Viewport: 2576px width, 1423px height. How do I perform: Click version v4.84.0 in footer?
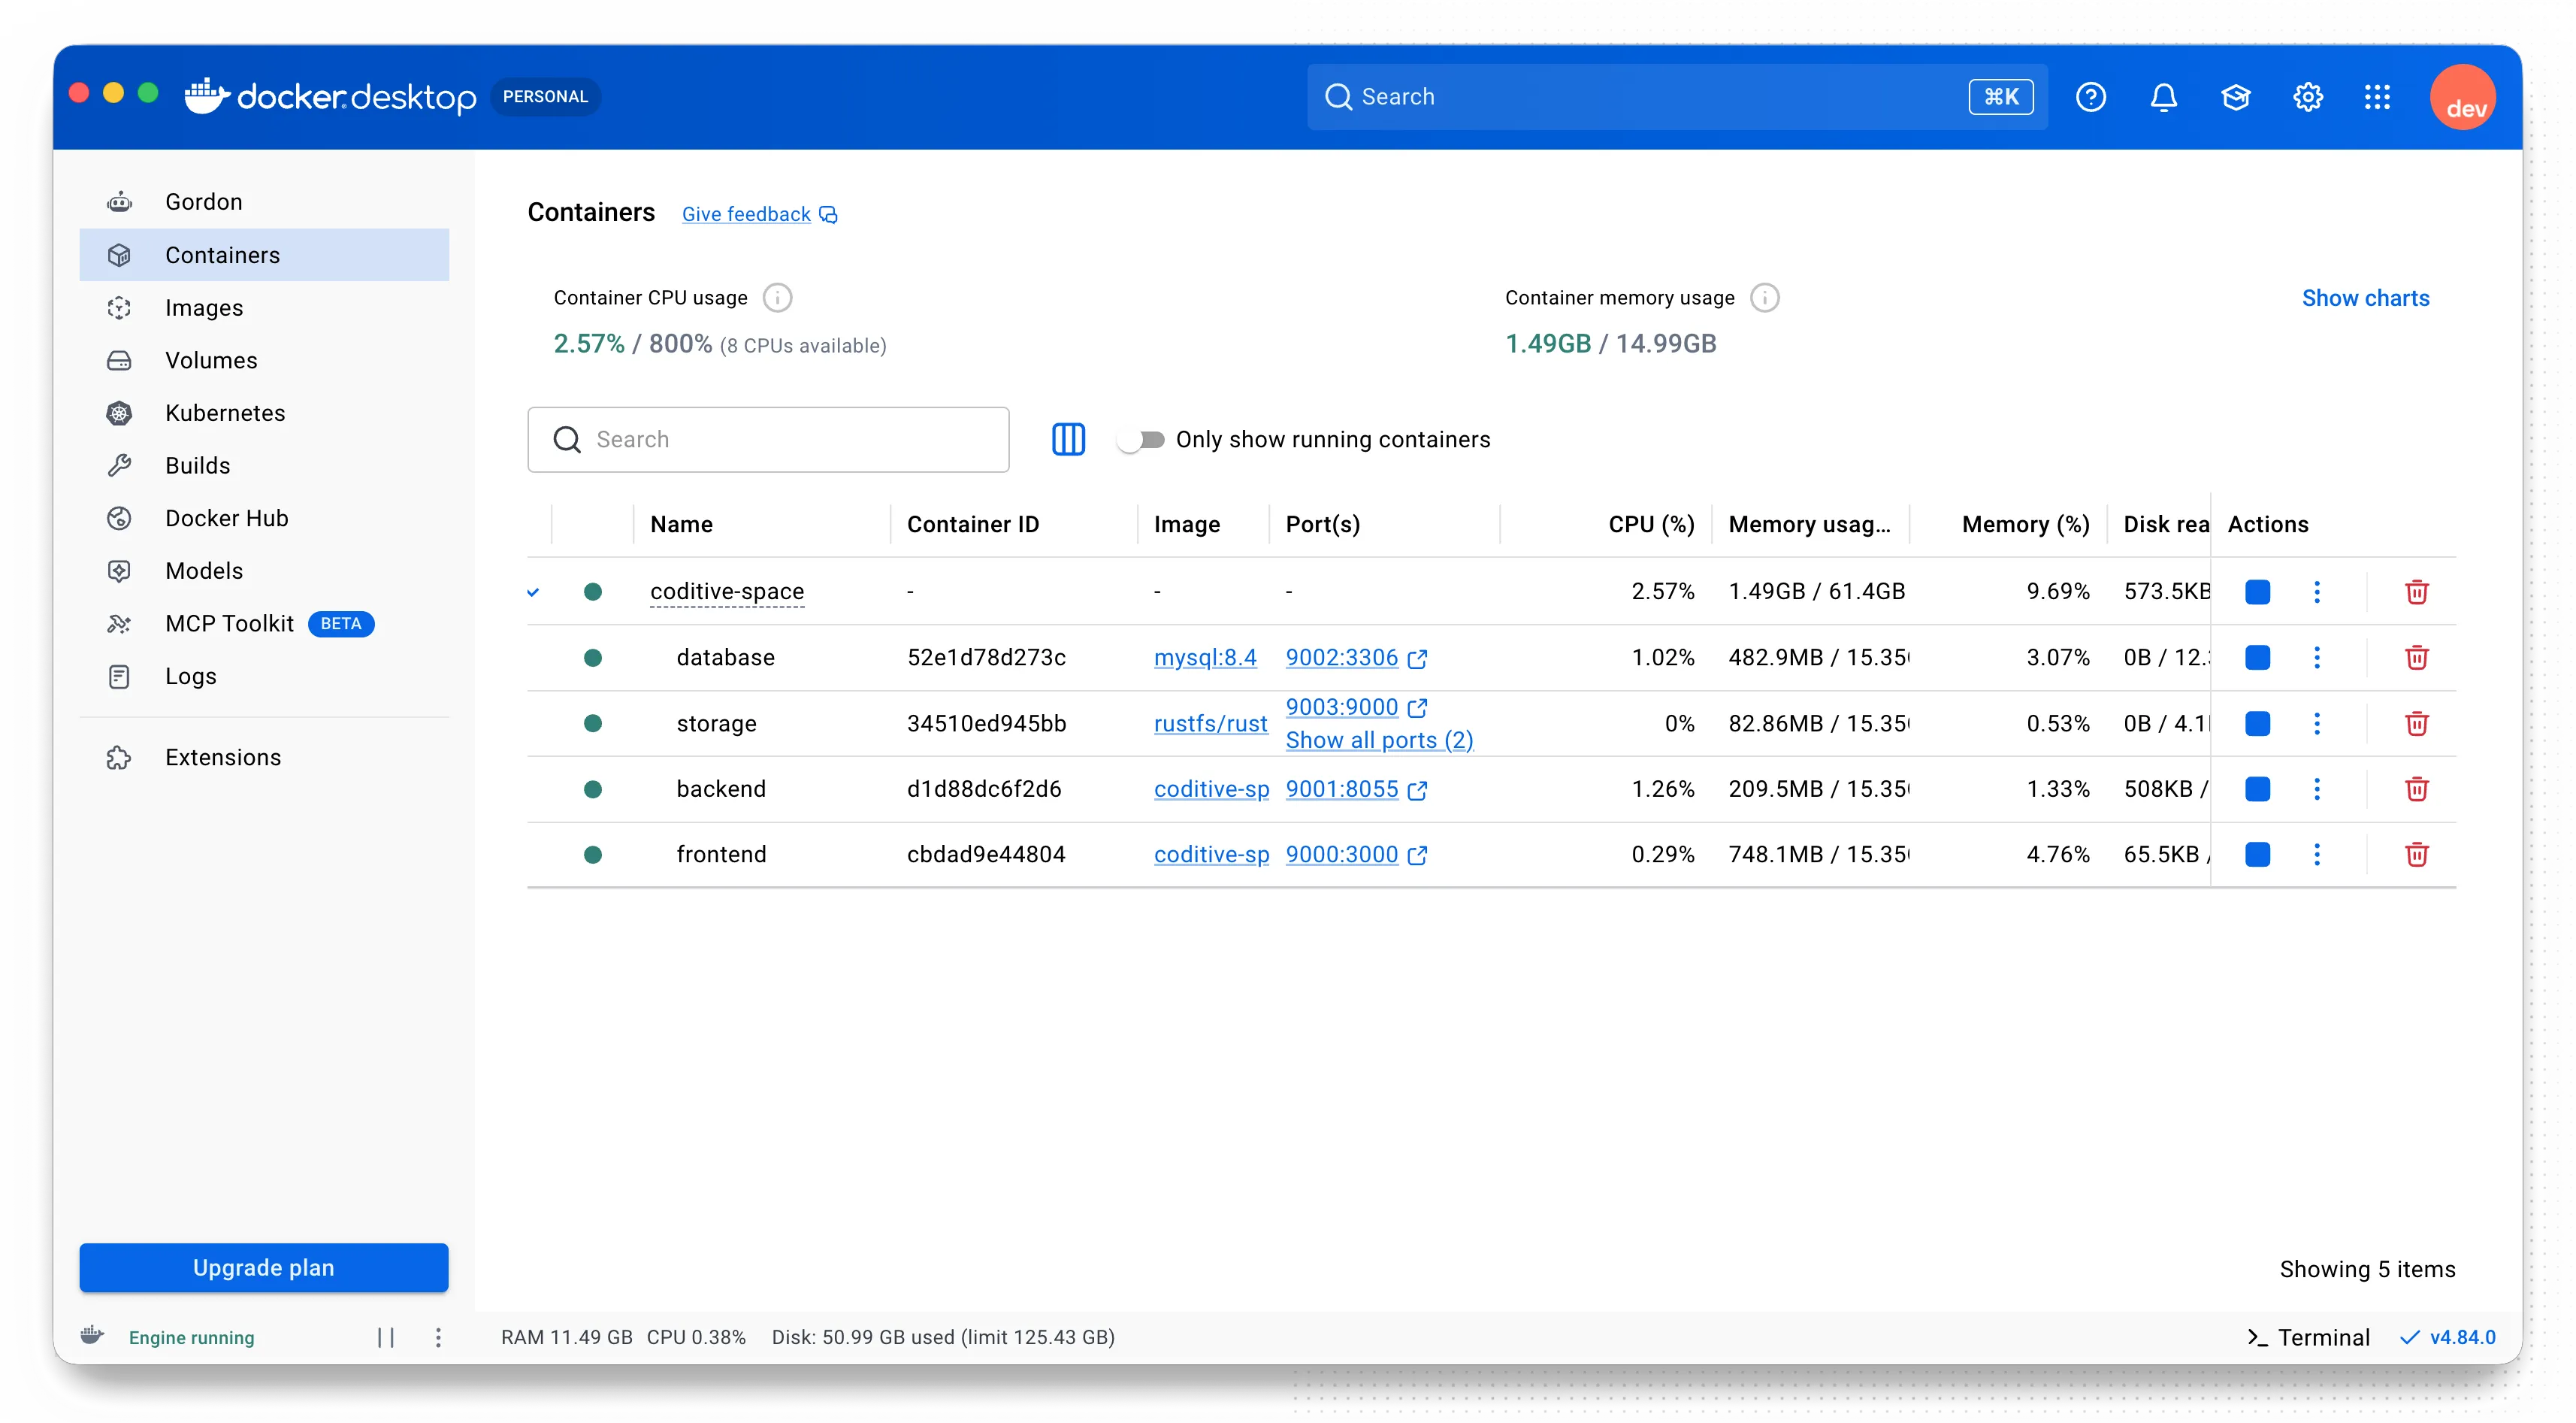(x=2448, y=1337)
